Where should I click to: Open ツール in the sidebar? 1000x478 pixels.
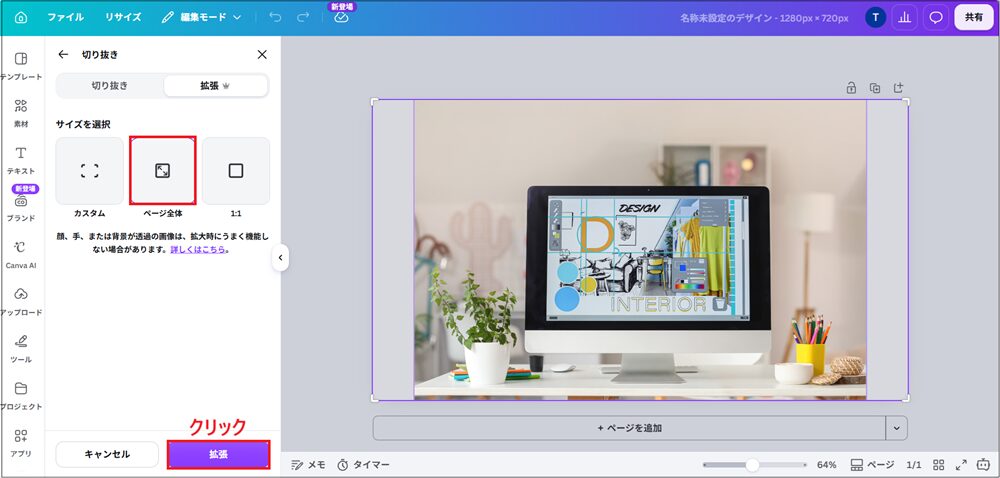tap(21, 349)
